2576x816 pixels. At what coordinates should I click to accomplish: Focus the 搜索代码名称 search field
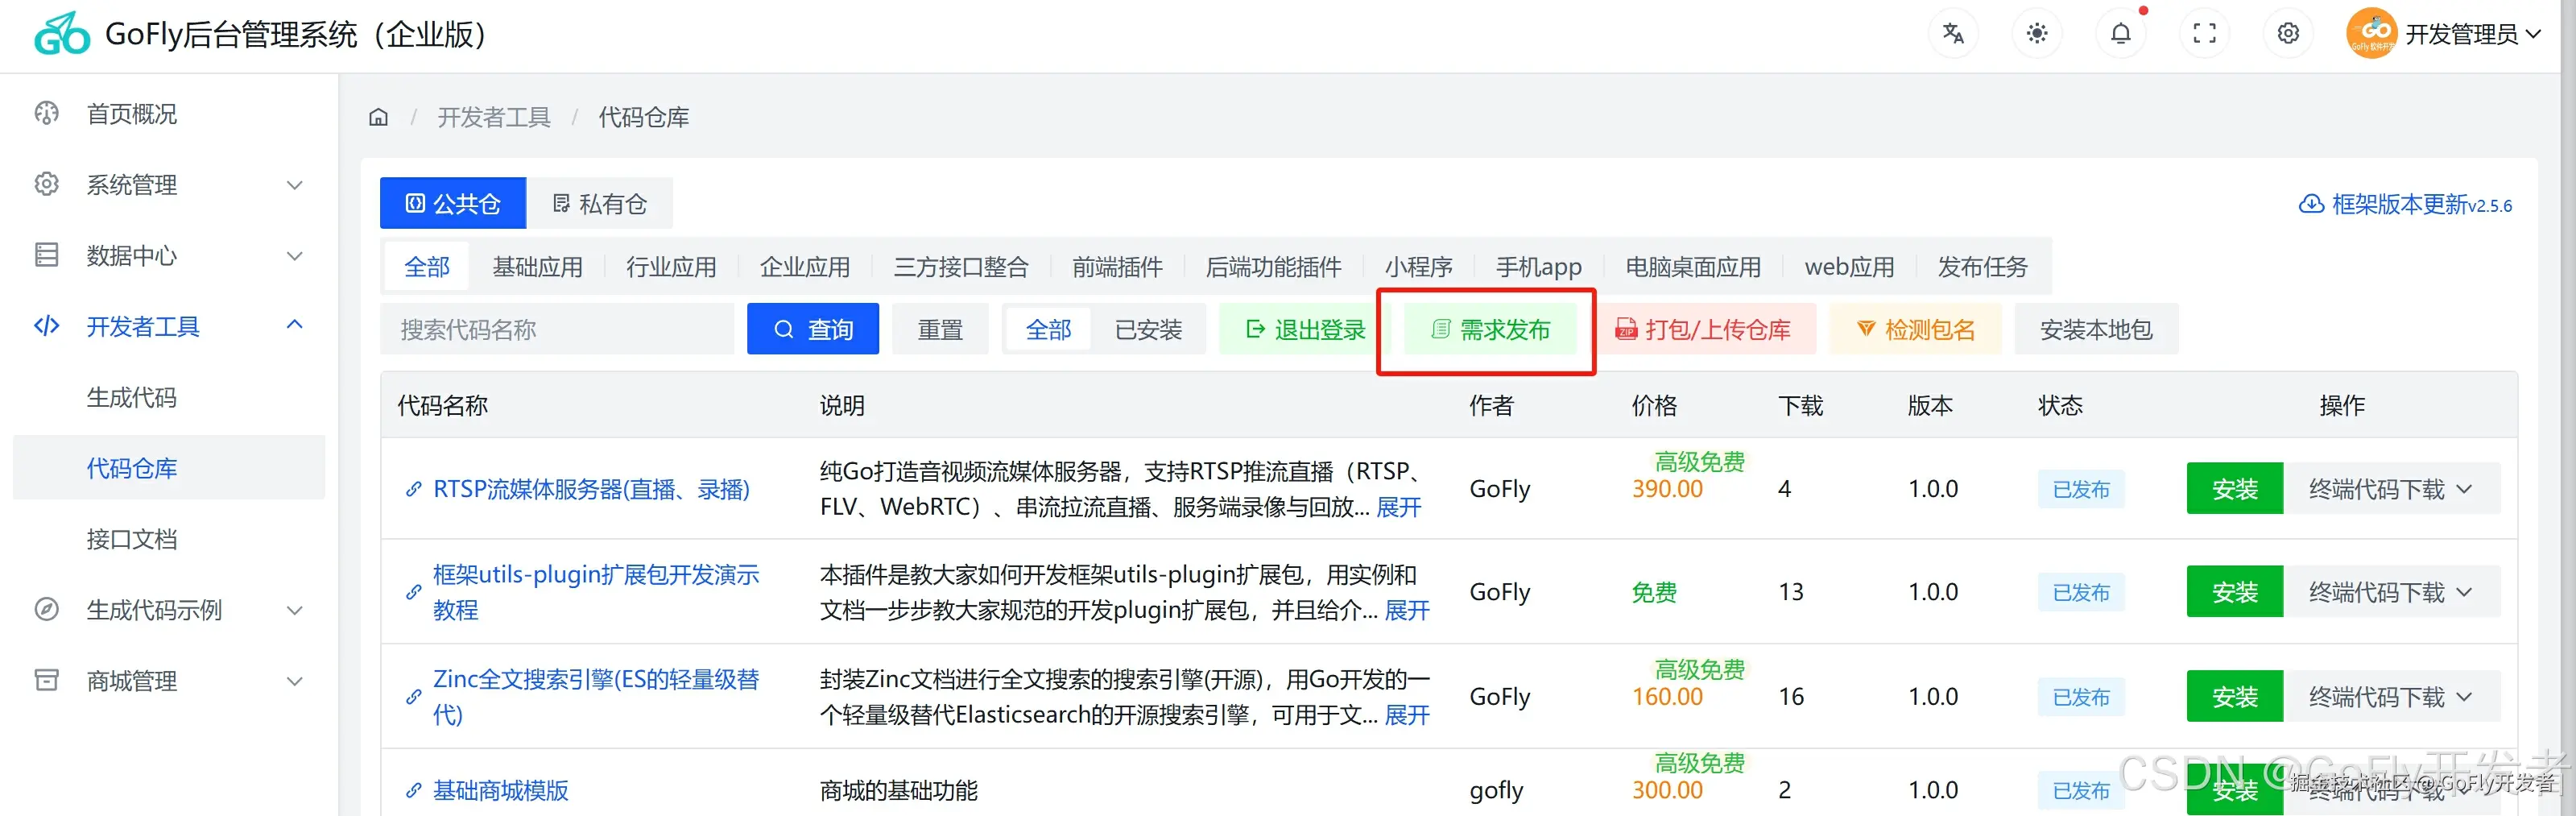coord(557,329)
